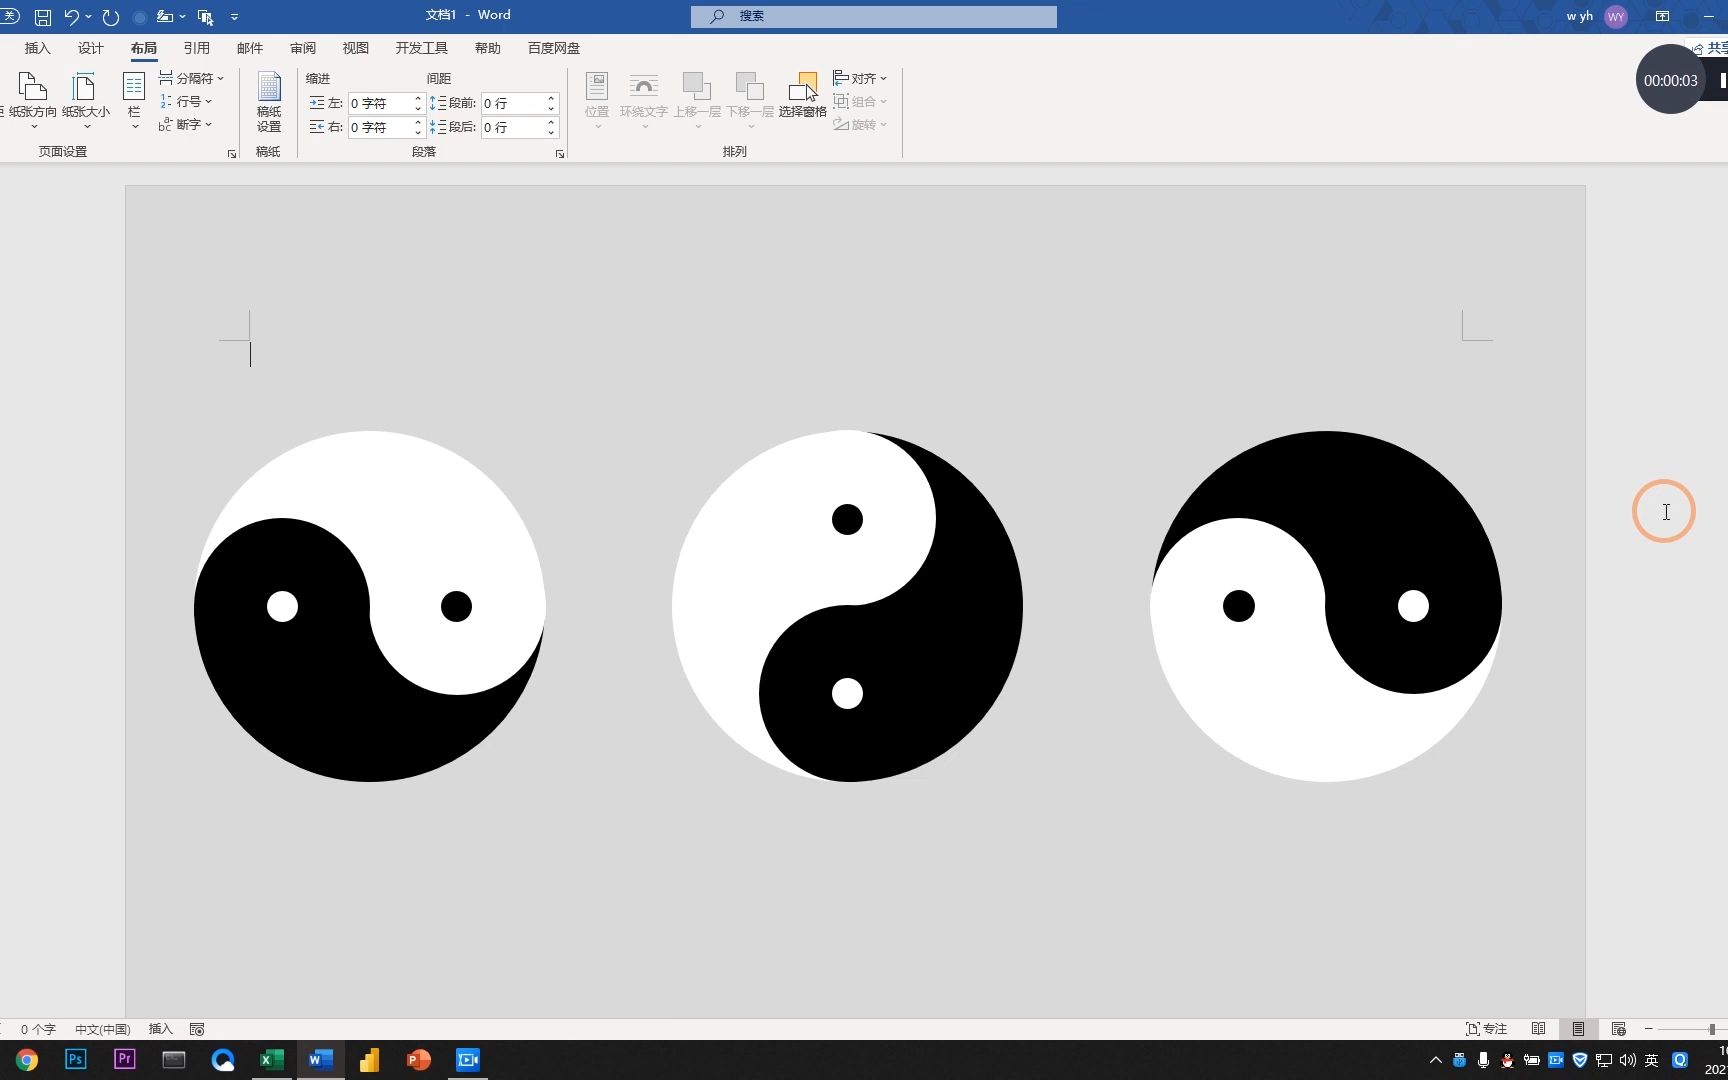Open ribbon display options icon
The height and width of the screenshot is (1080, 1728).
pos(1662,16)
